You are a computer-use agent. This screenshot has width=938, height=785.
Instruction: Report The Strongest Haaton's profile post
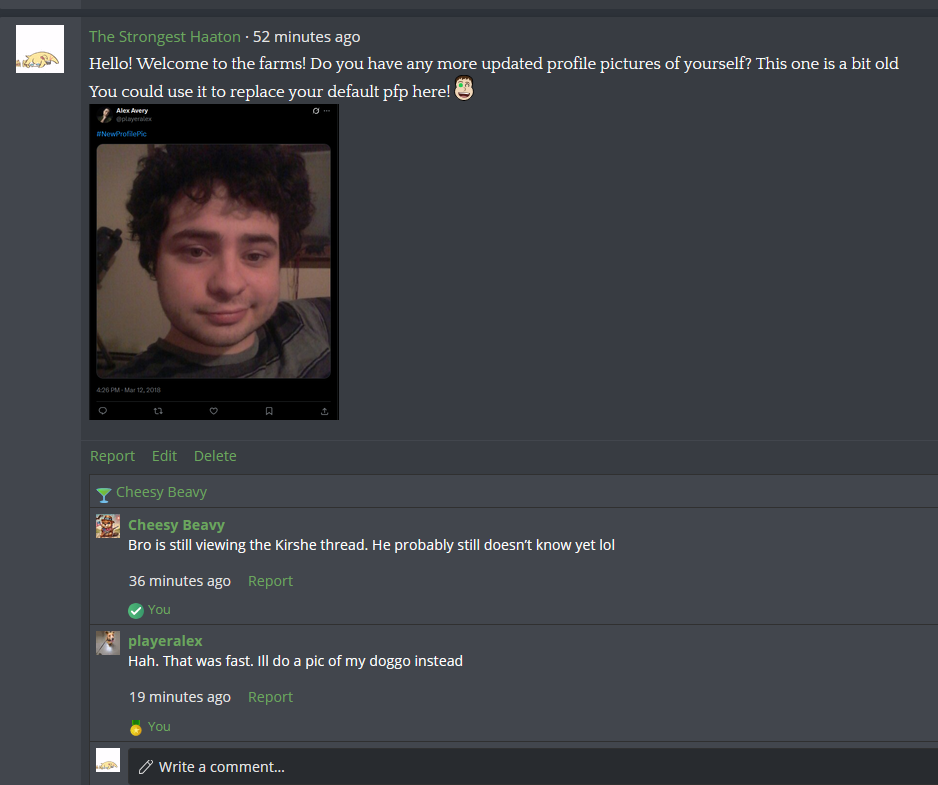pos(112,456)
